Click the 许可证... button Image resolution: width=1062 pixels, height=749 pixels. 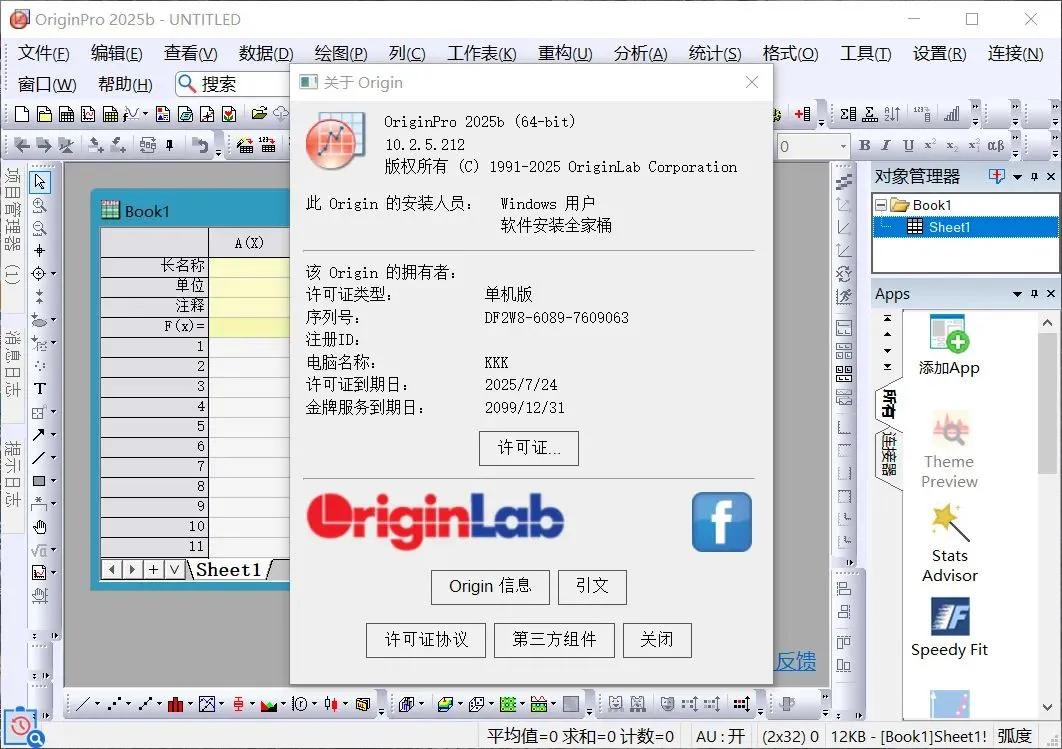[x=528, y=448]
